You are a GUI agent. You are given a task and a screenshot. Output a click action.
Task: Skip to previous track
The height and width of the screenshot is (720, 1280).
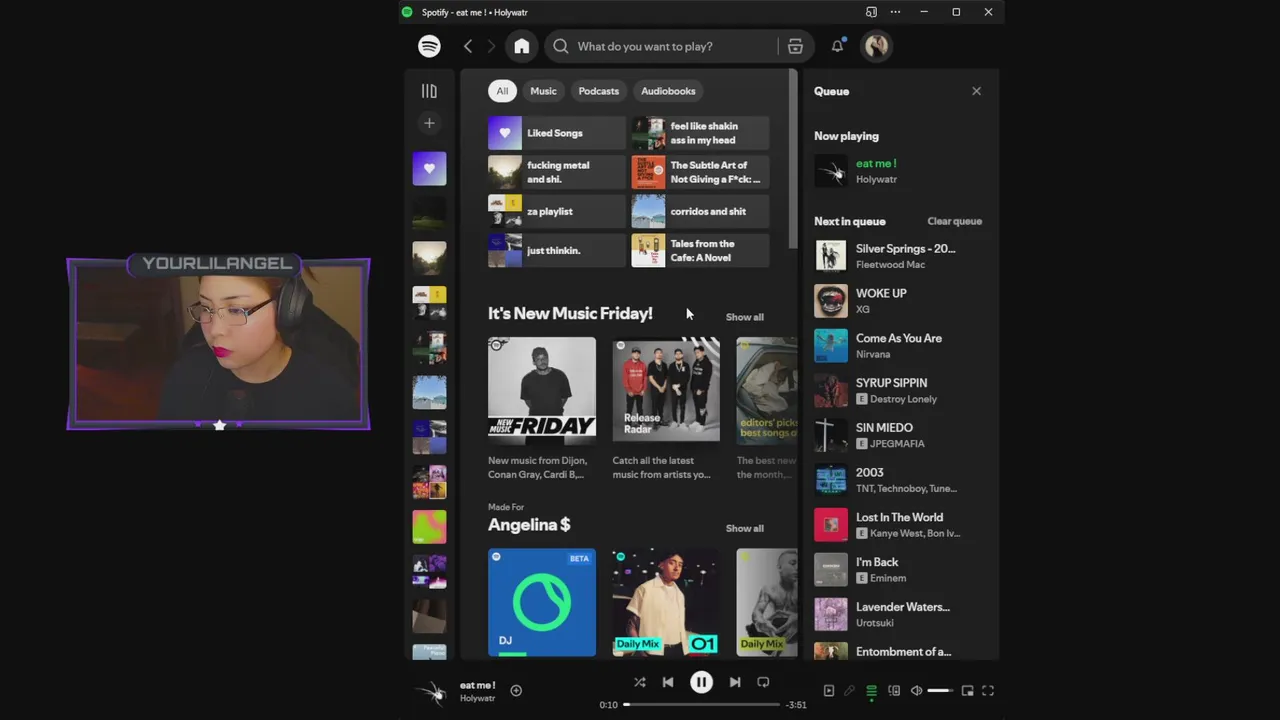668,682
